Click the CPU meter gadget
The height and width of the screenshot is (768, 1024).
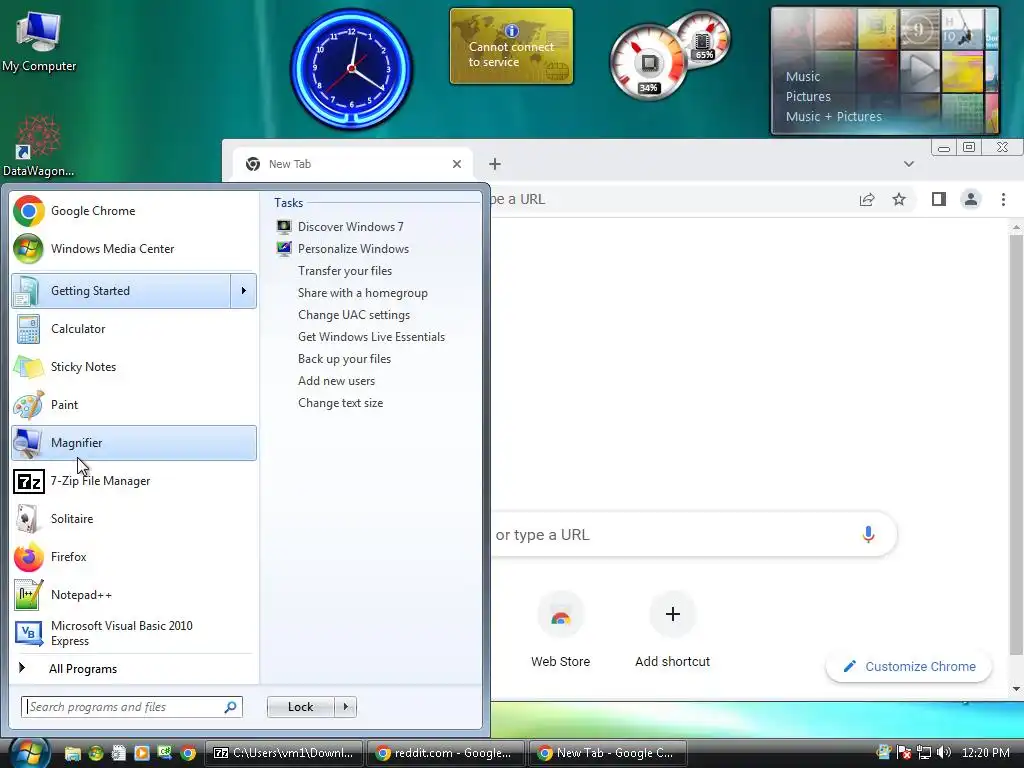click(x=649, y=63)
